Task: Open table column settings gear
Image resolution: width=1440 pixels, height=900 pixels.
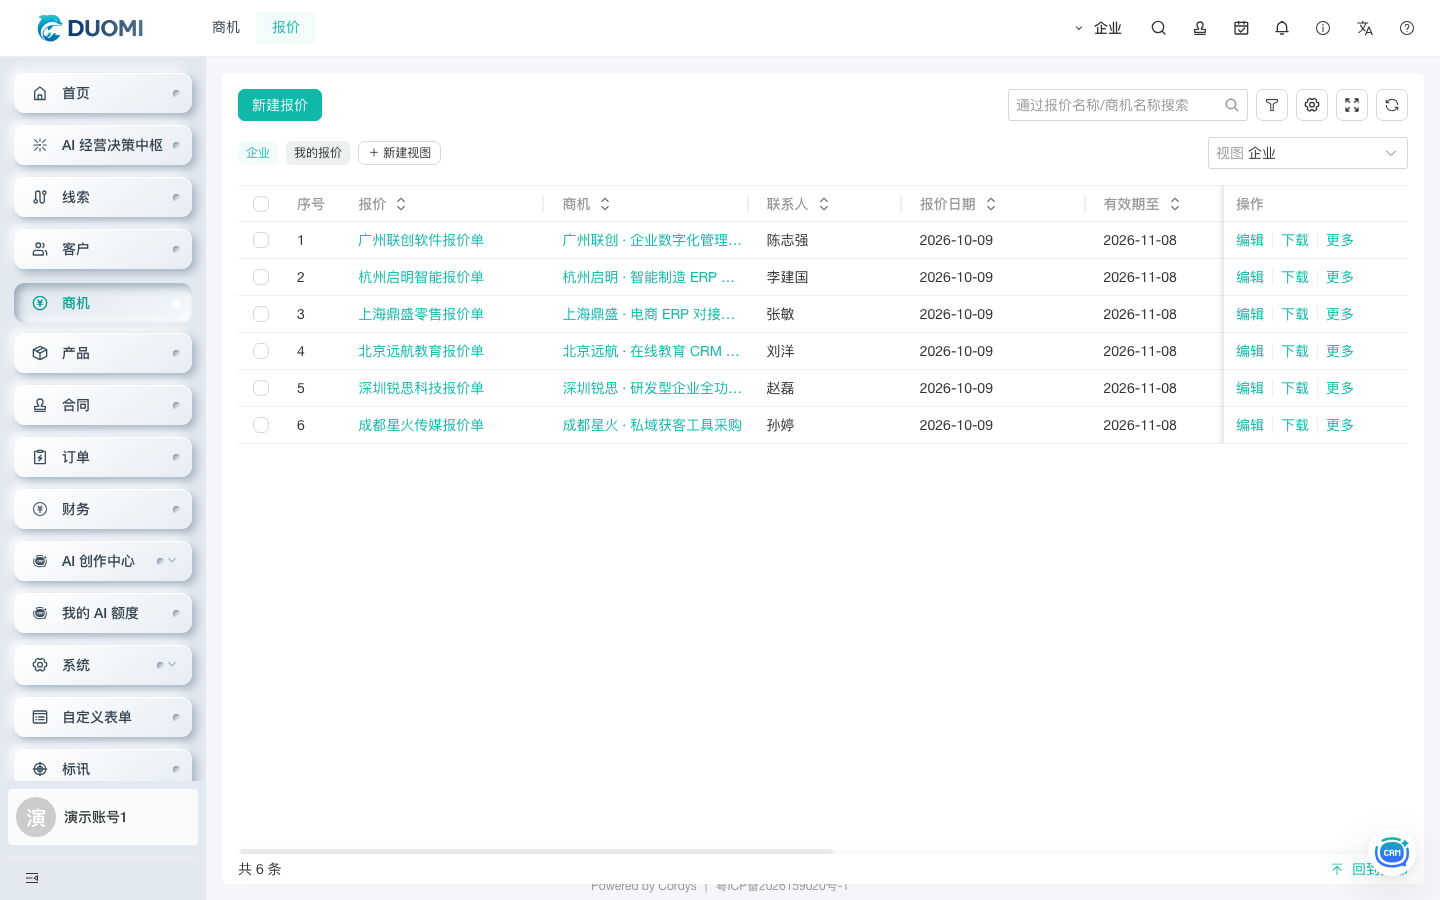Action: tap(1312, 105)
